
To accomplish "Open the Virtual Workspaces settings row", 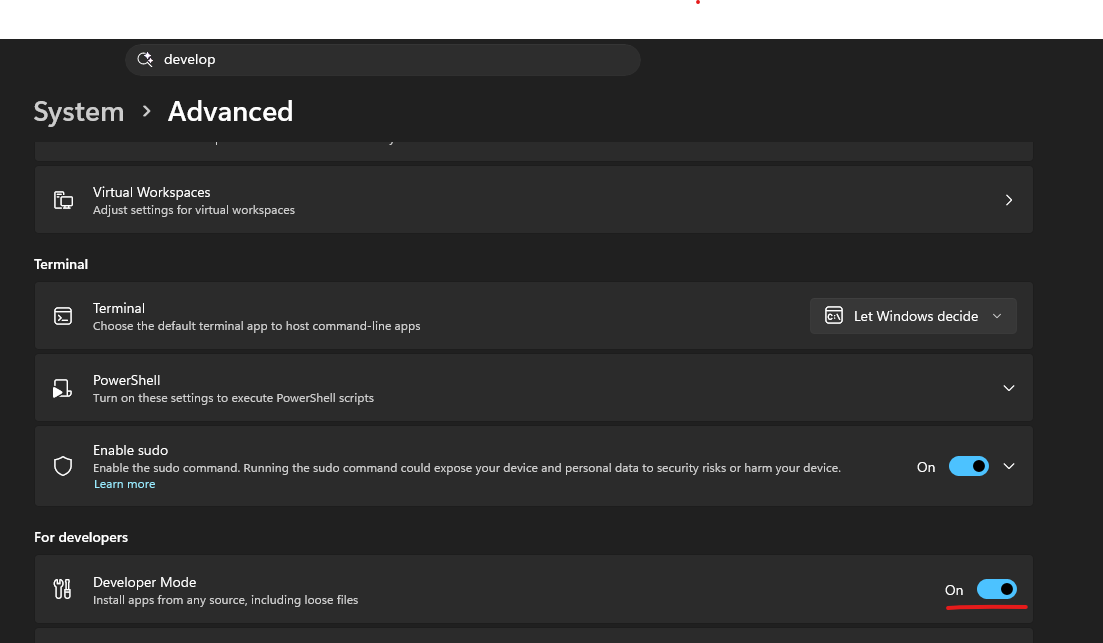I will click(x=534, y=200).
